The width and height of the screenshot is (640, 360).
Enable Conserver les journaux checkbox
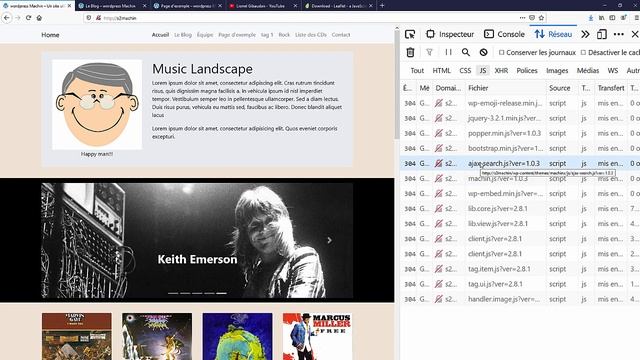click(502, 52)
